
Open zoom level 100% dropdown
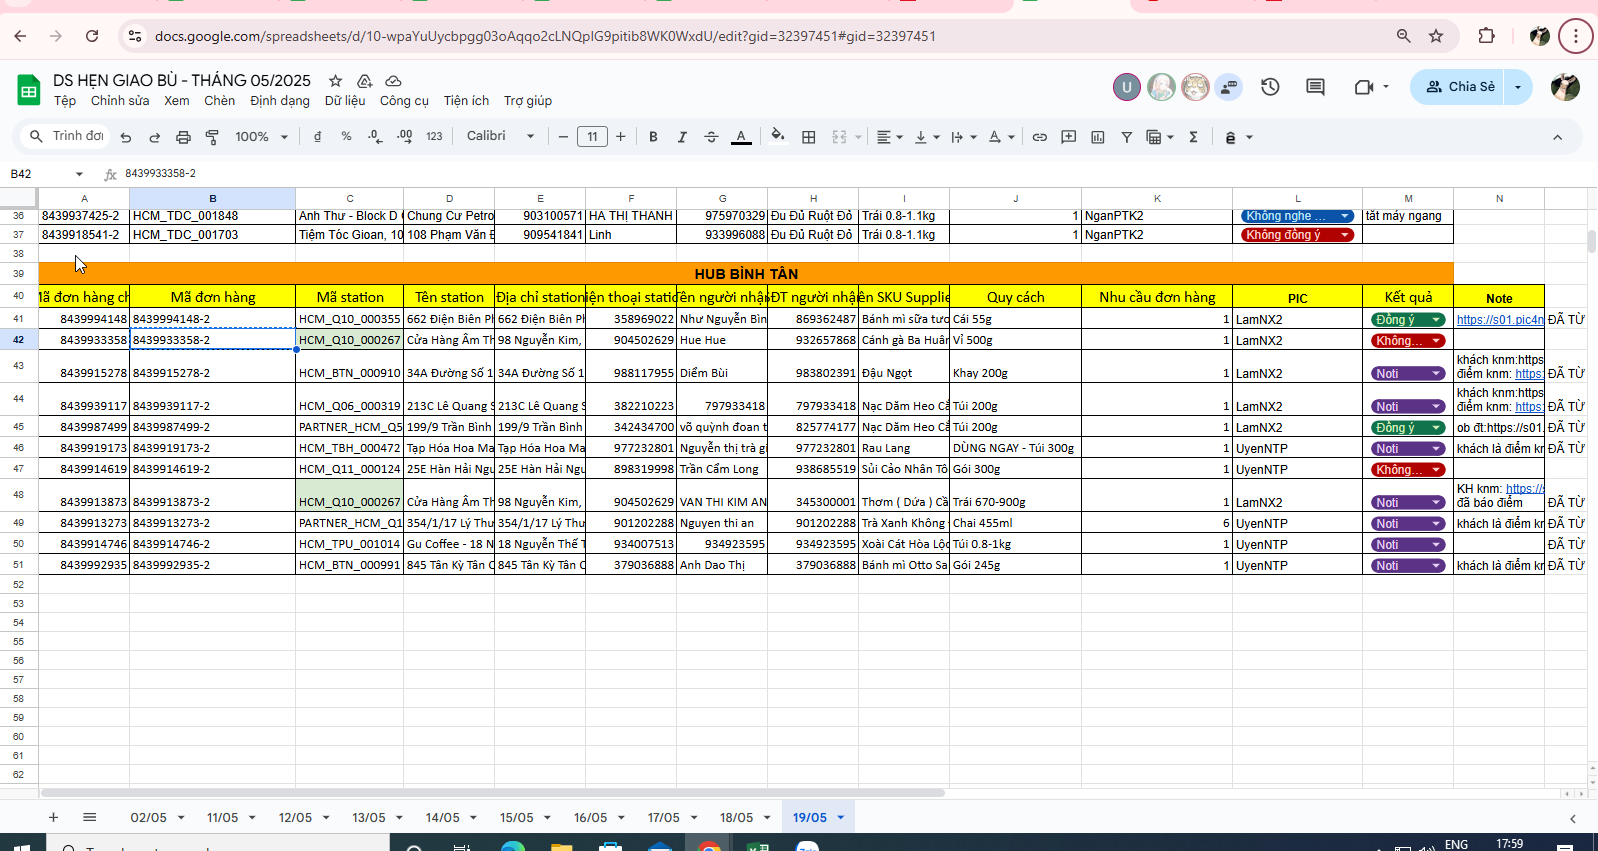[261, 137]
